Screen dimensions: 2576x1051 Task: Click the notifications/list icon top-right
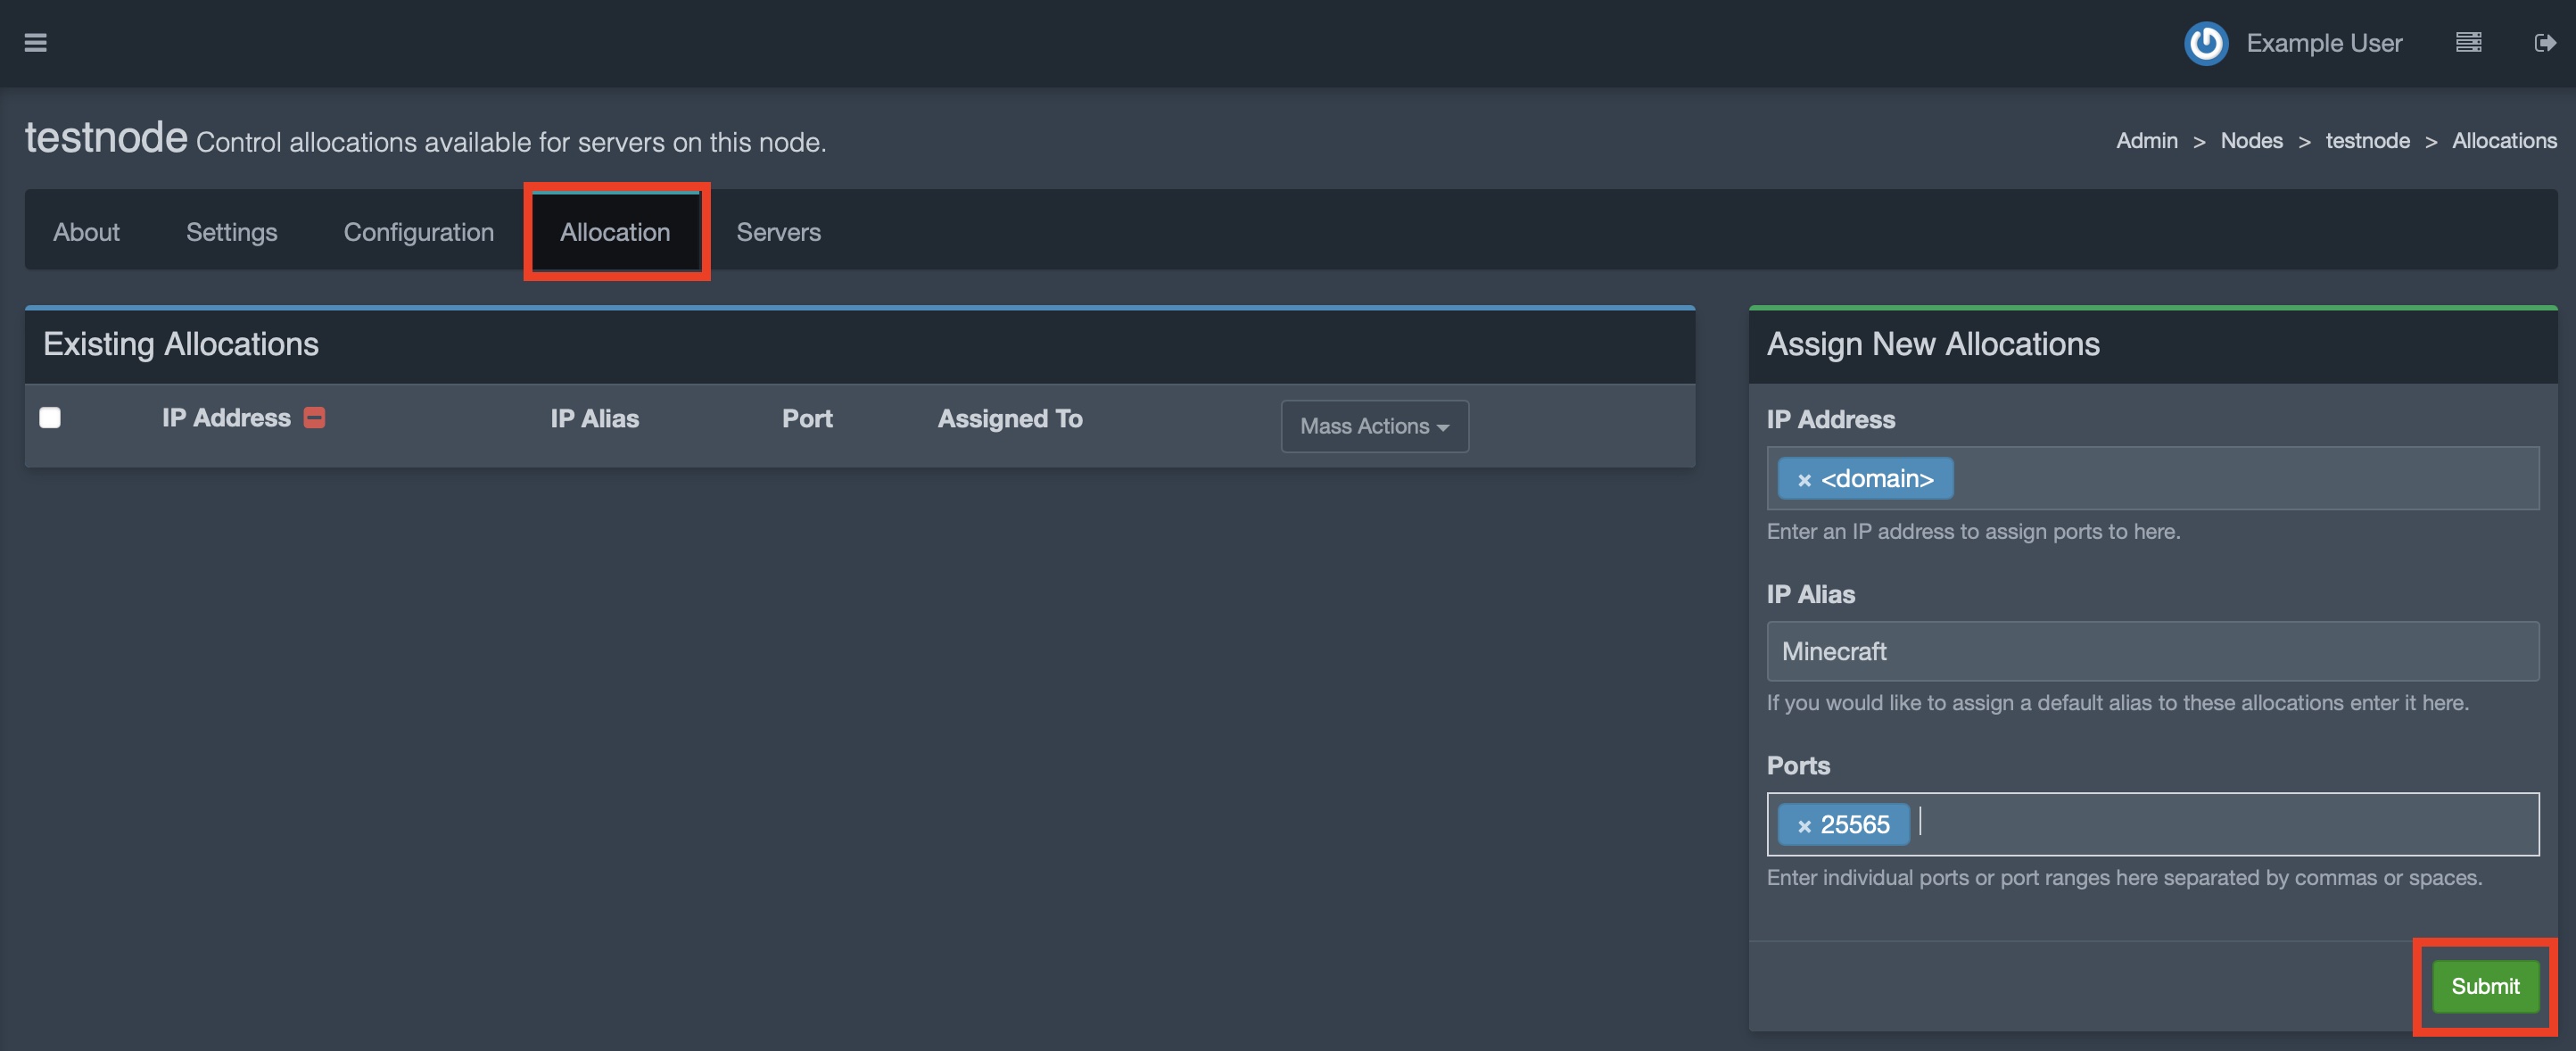pos(2471,43)
